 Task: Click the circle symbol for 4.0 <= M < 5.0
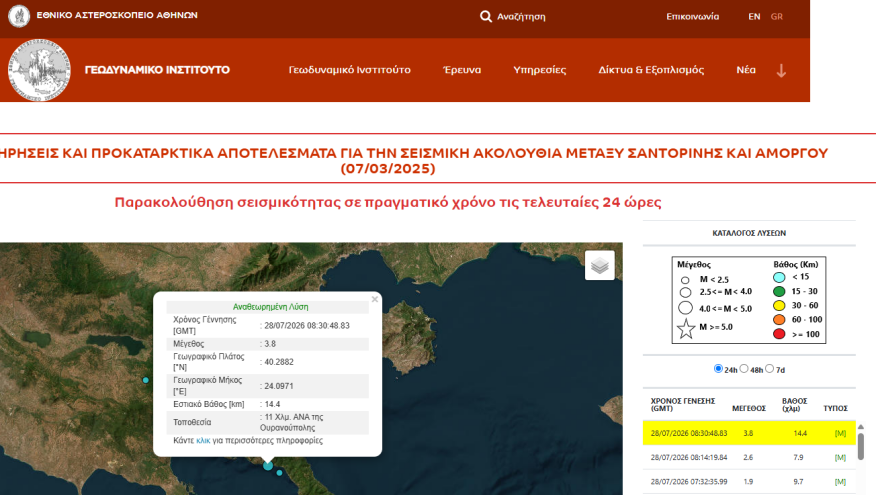pyautogui.click(x=685, y=308)
